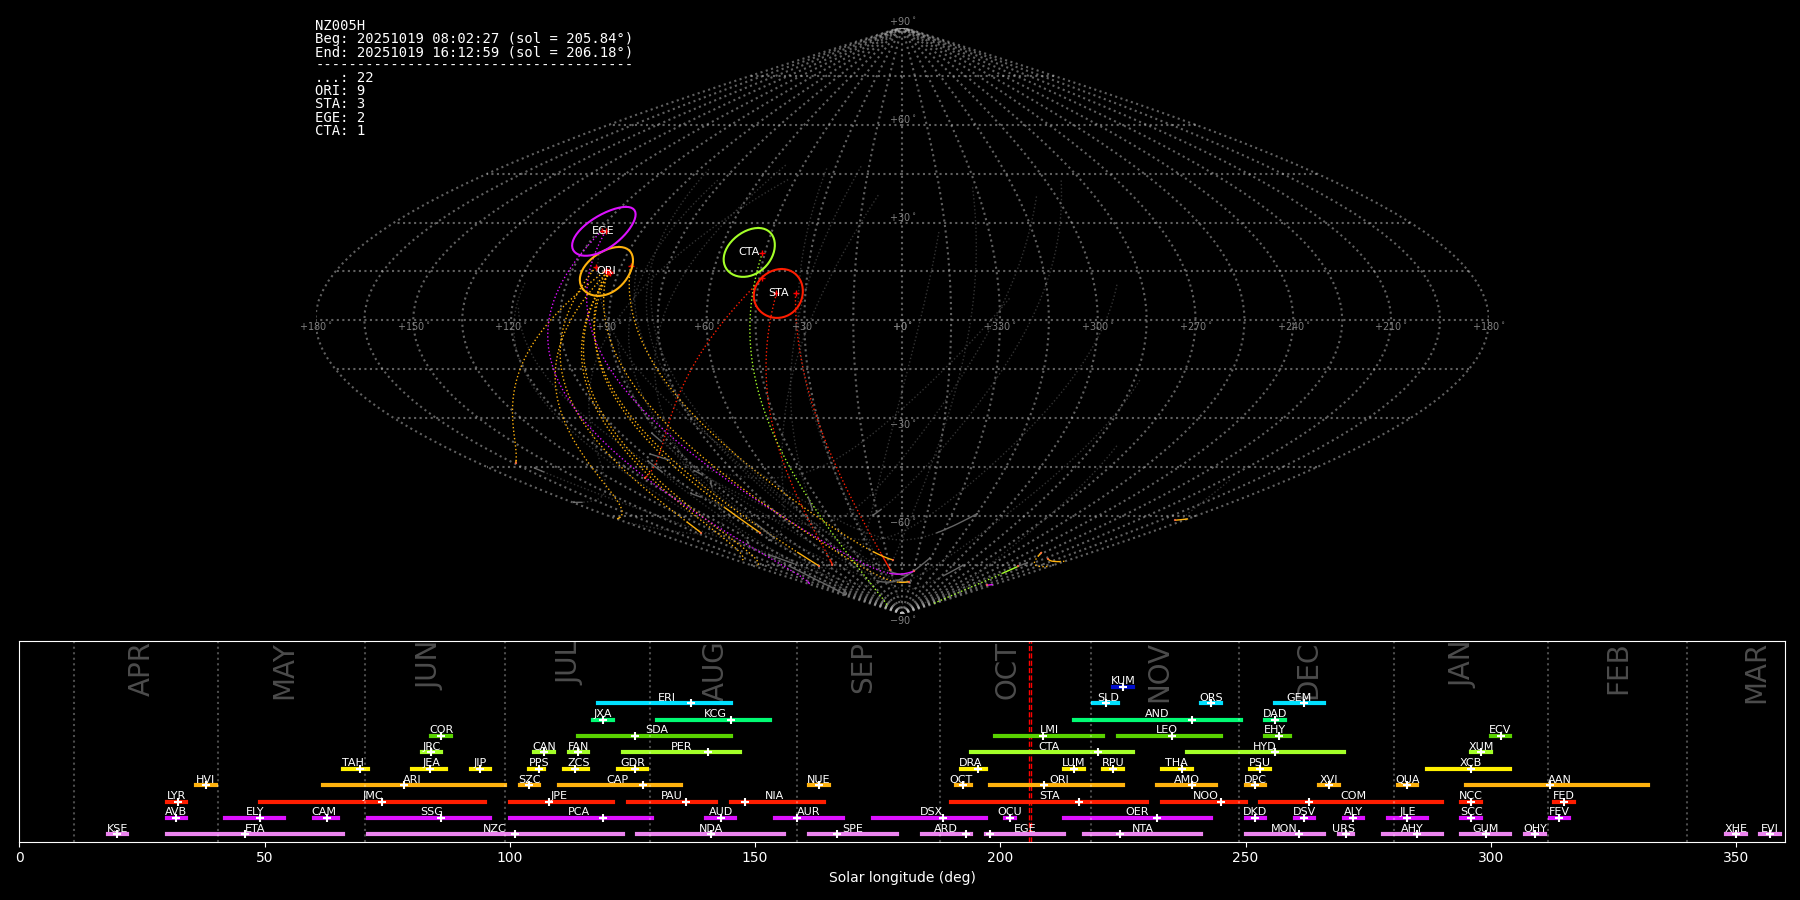
Task: Select the NTA shower label in timeline
Action: 1142,828
